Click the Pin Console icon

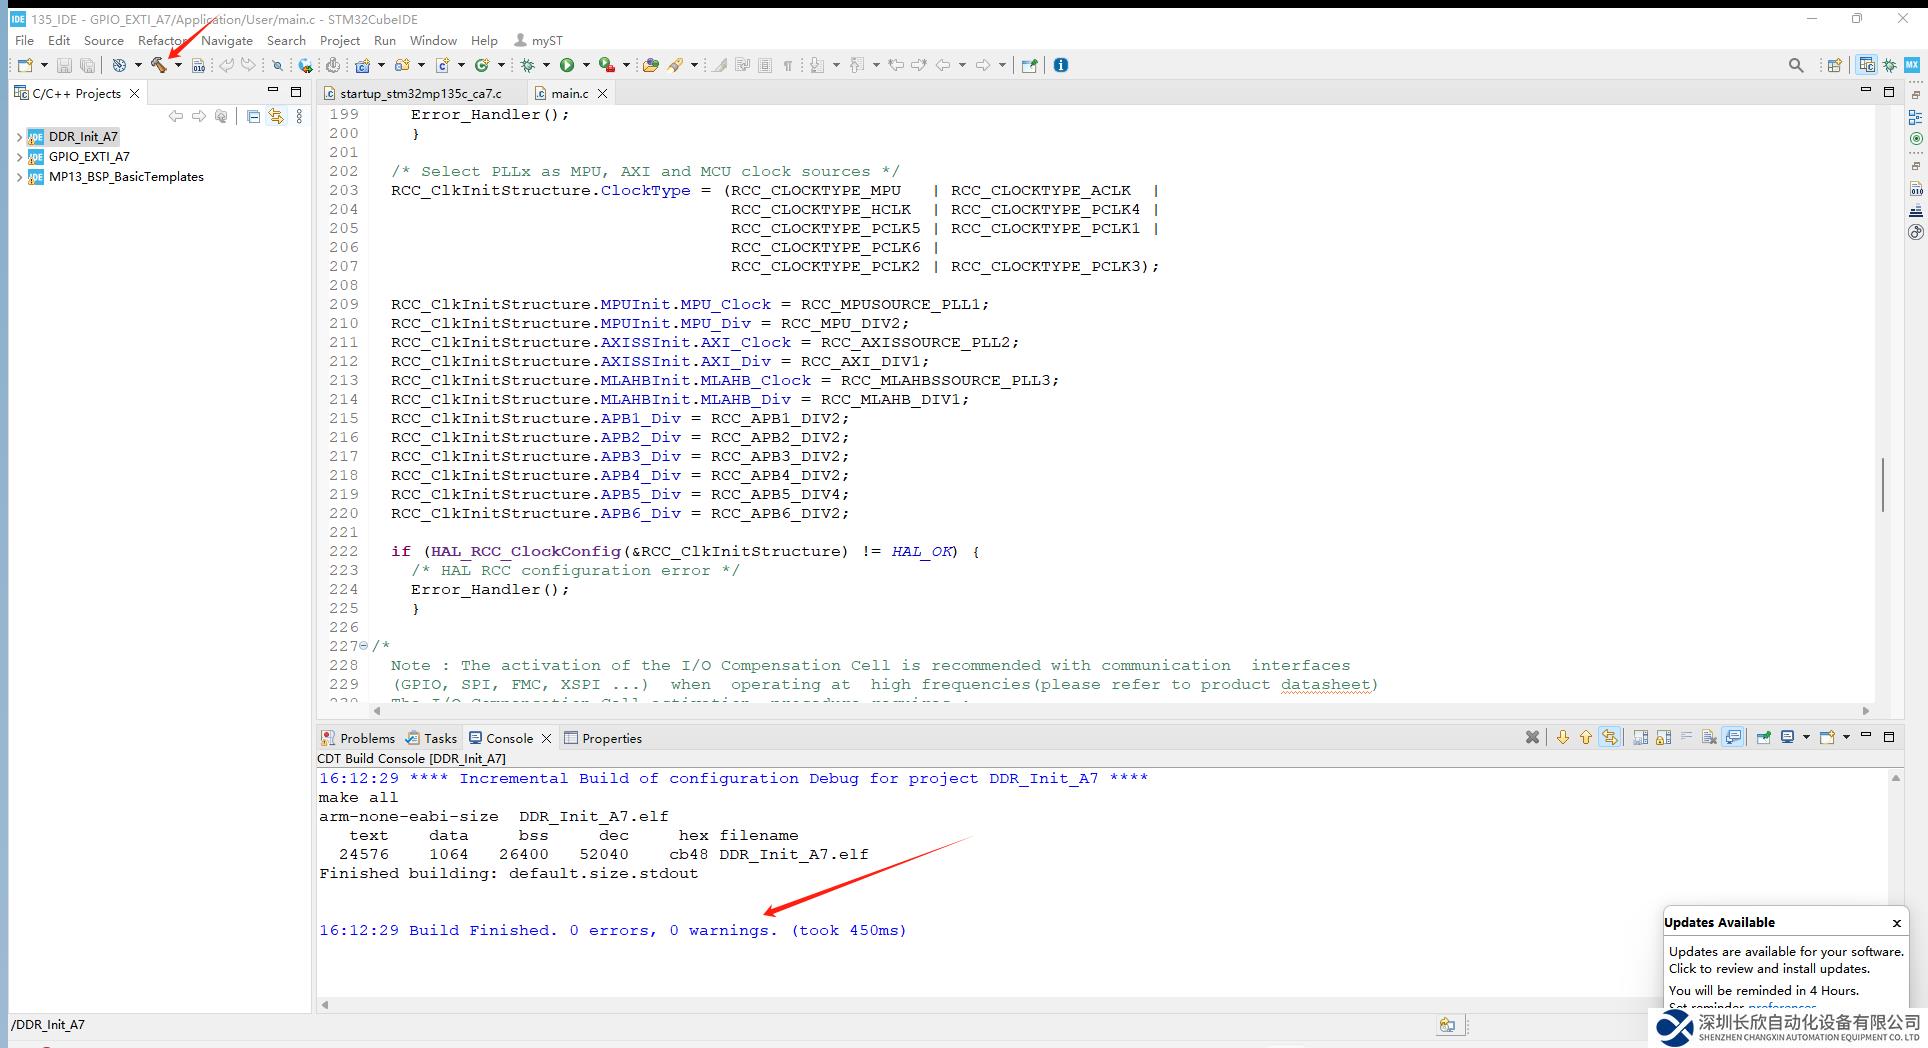(x=1764, y=738)
